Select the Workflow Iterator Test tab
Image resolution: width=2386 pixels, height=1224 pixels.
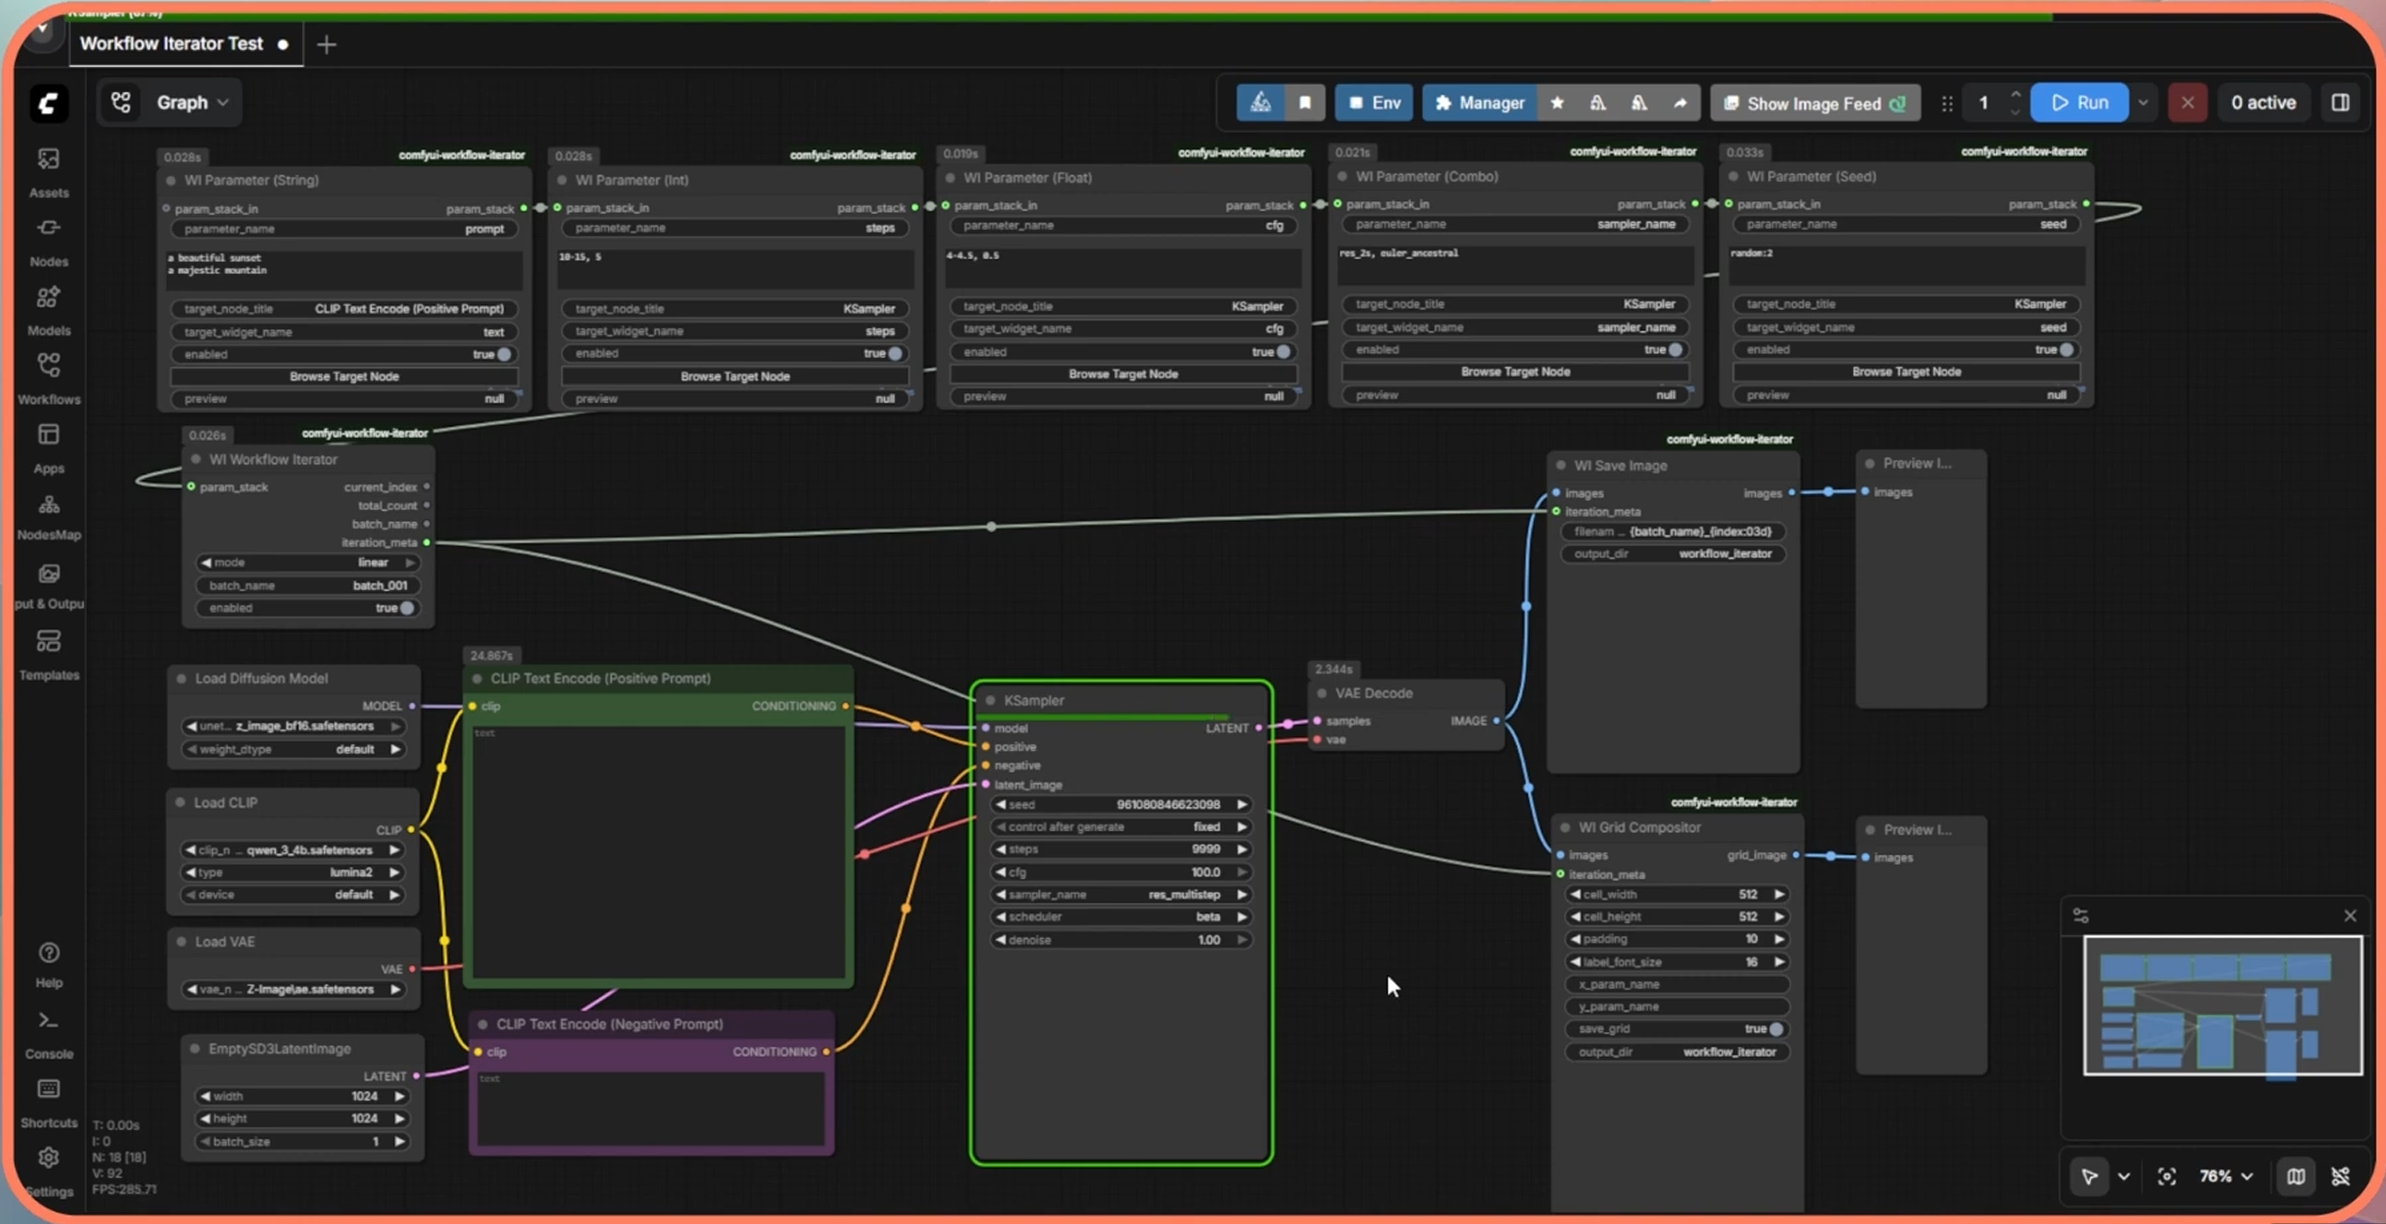[x=185, y=44]
